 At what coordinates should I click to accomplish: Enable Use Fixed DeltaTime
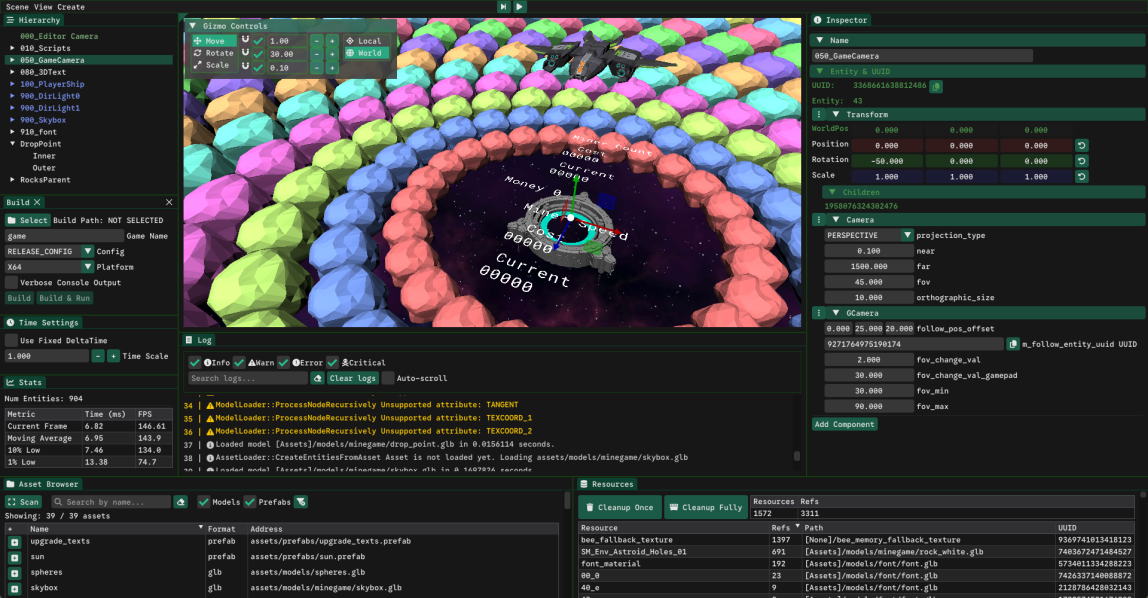tap(10, 339)
